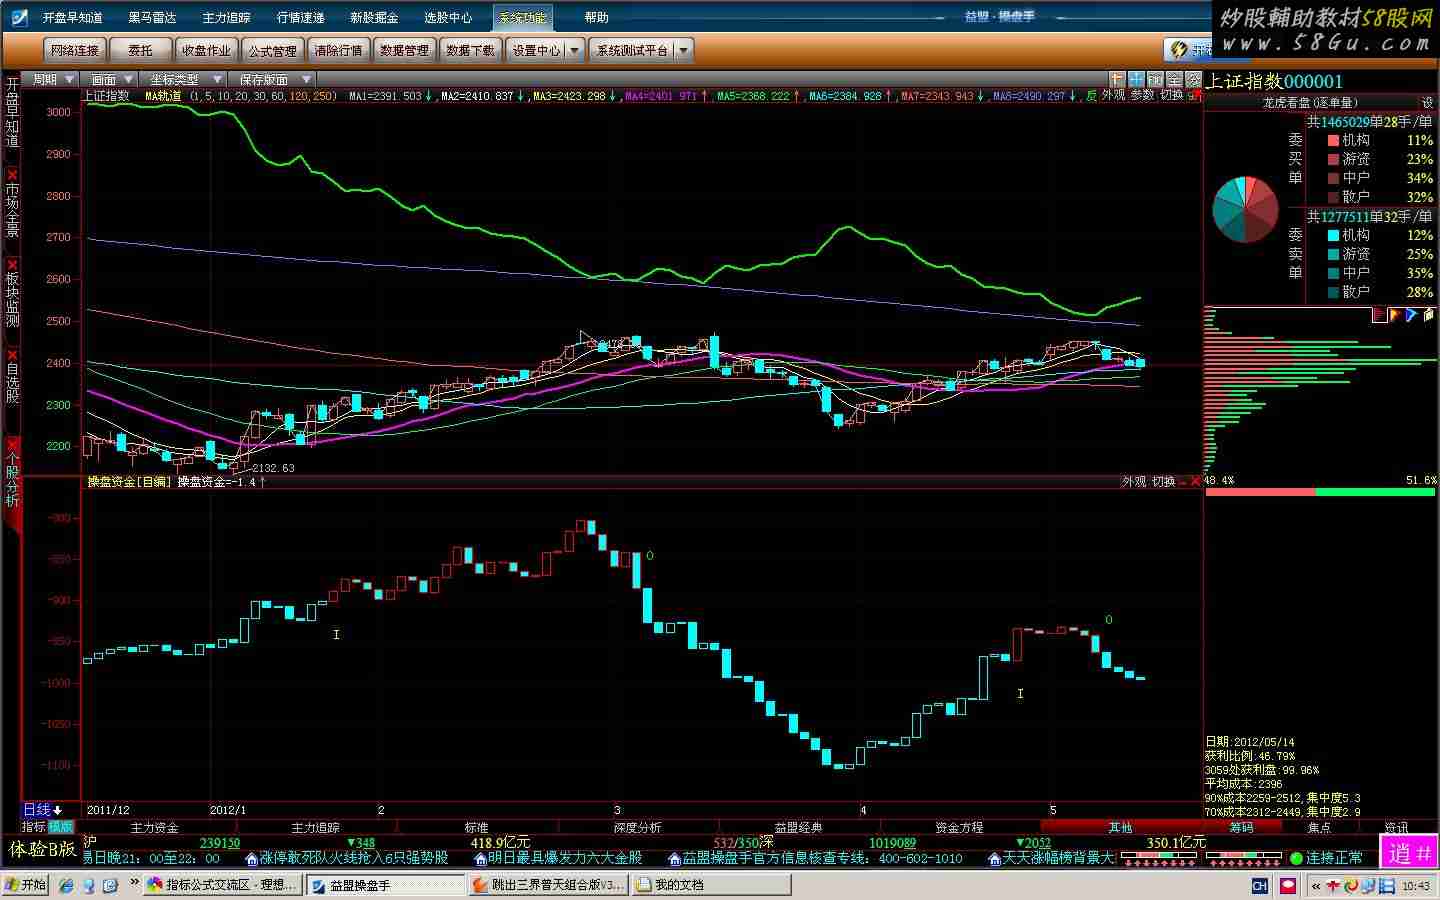
Task: Click the 设 settings link in 龙虎看盘 panel
Action: click(x=1427, y=102)
